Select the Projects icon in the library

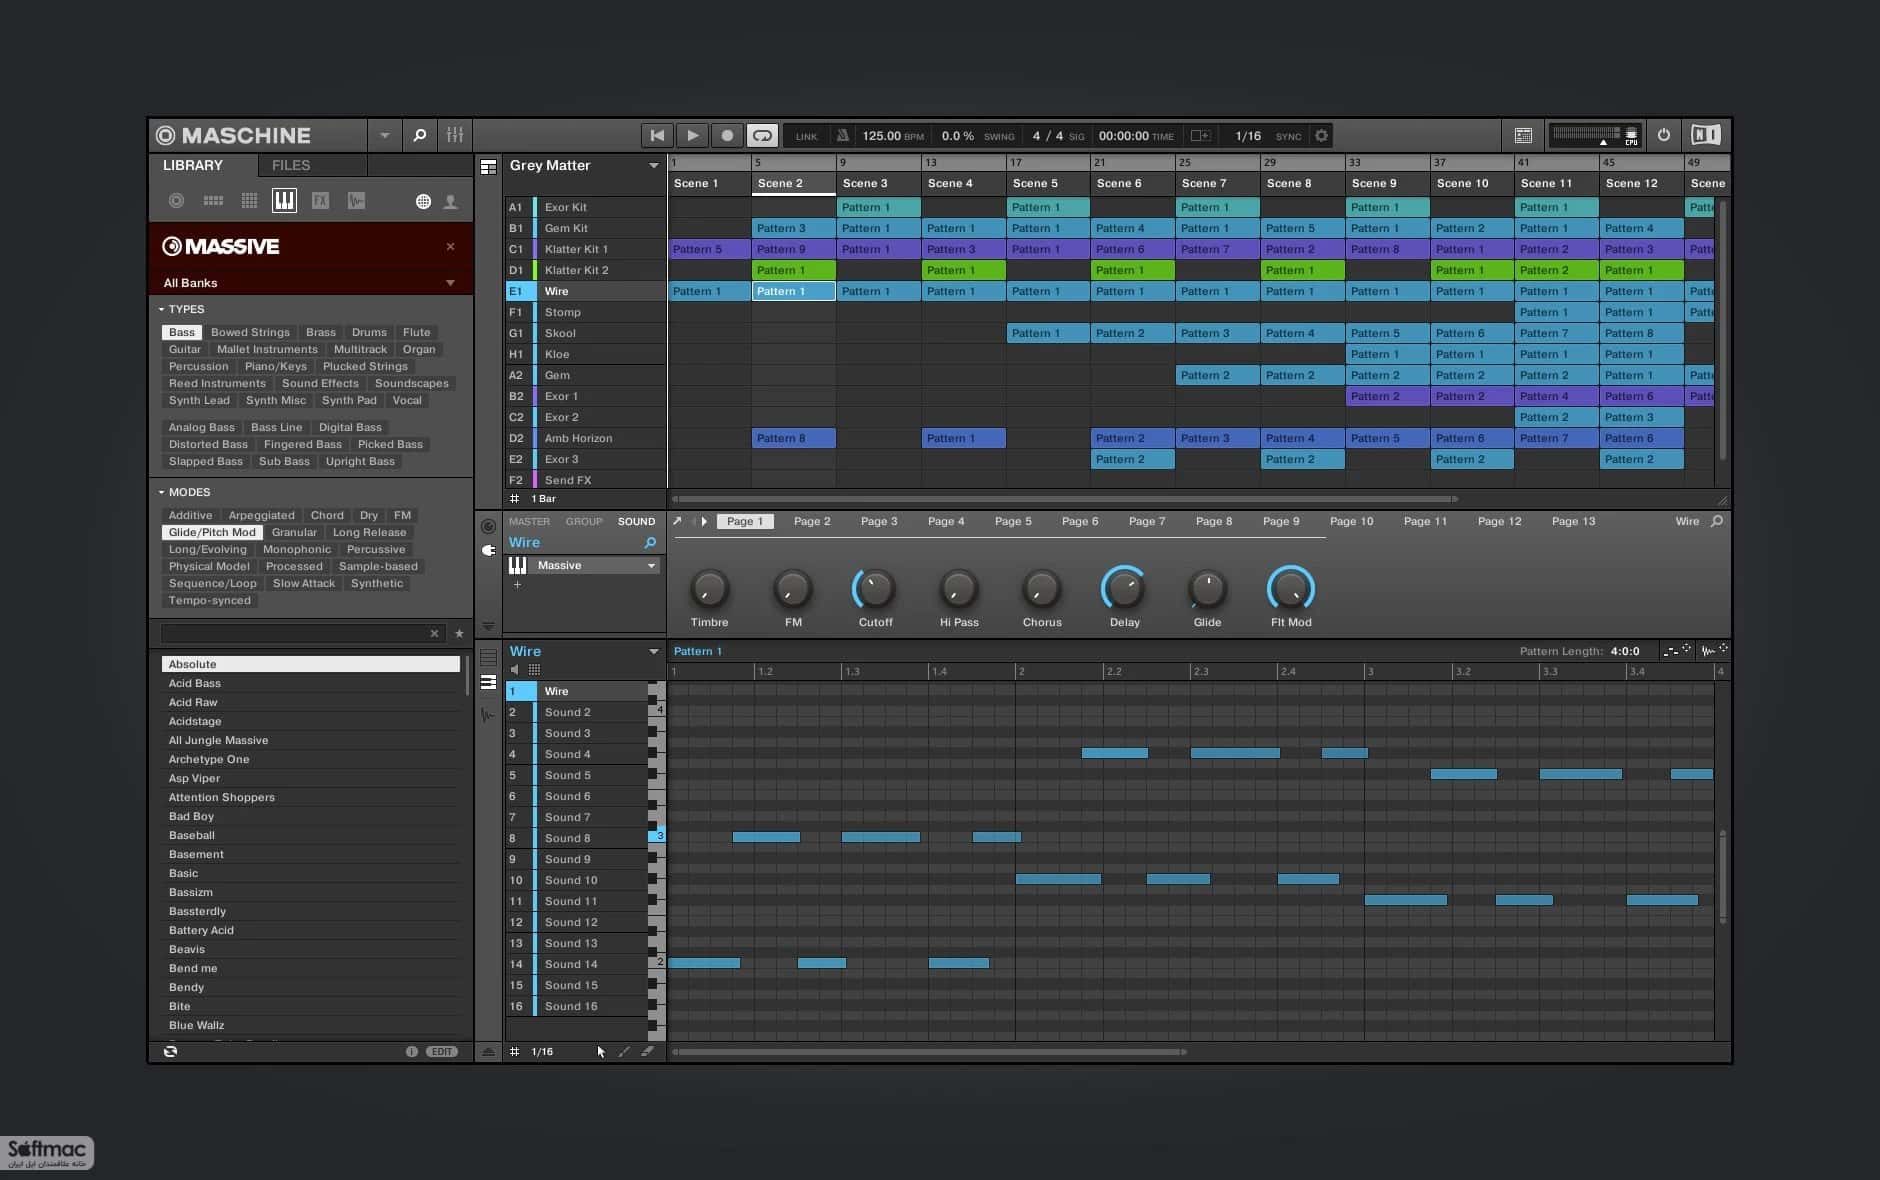coord(176,201)
